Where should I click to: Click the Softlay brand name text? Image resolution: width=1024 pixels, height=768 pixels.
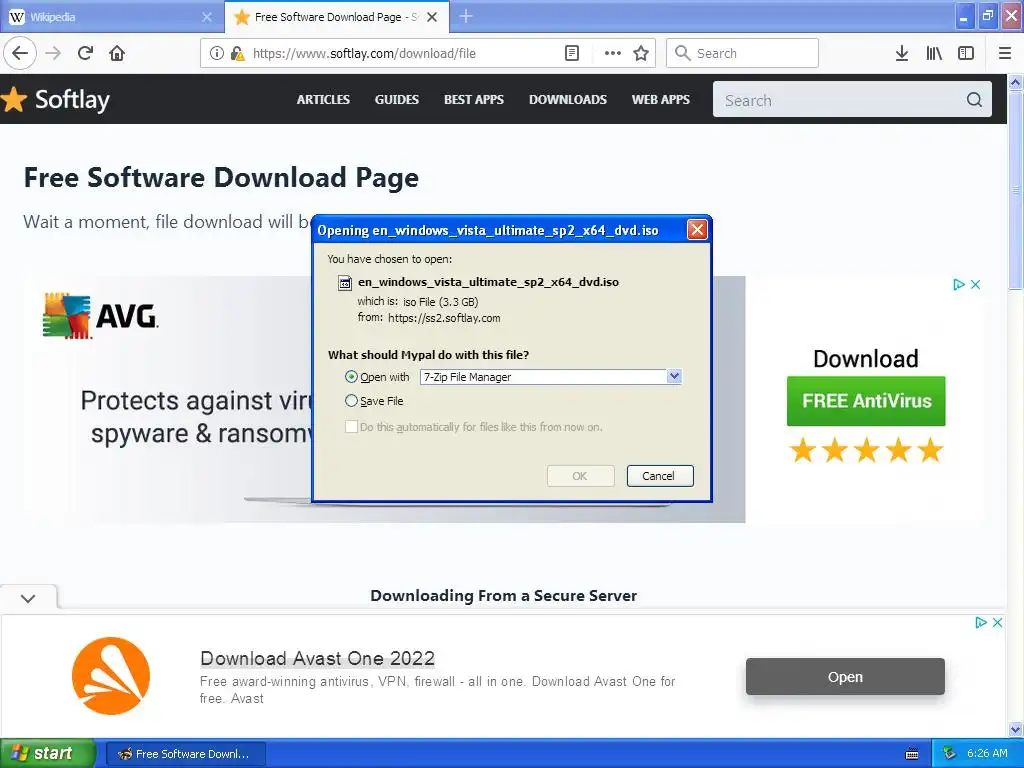click(x=72, y=99)
